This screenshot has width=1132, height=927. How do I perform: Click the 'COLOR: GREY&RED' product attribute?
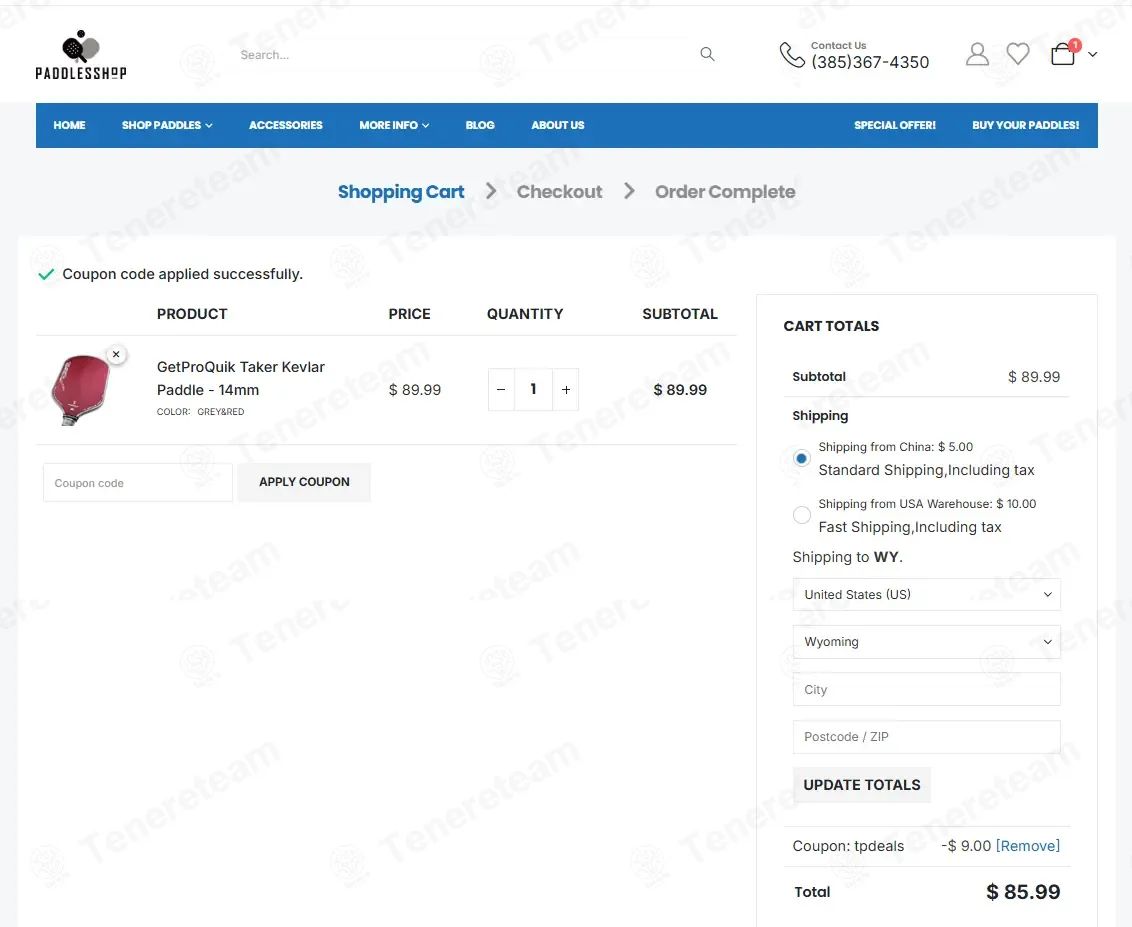[201, 412]
